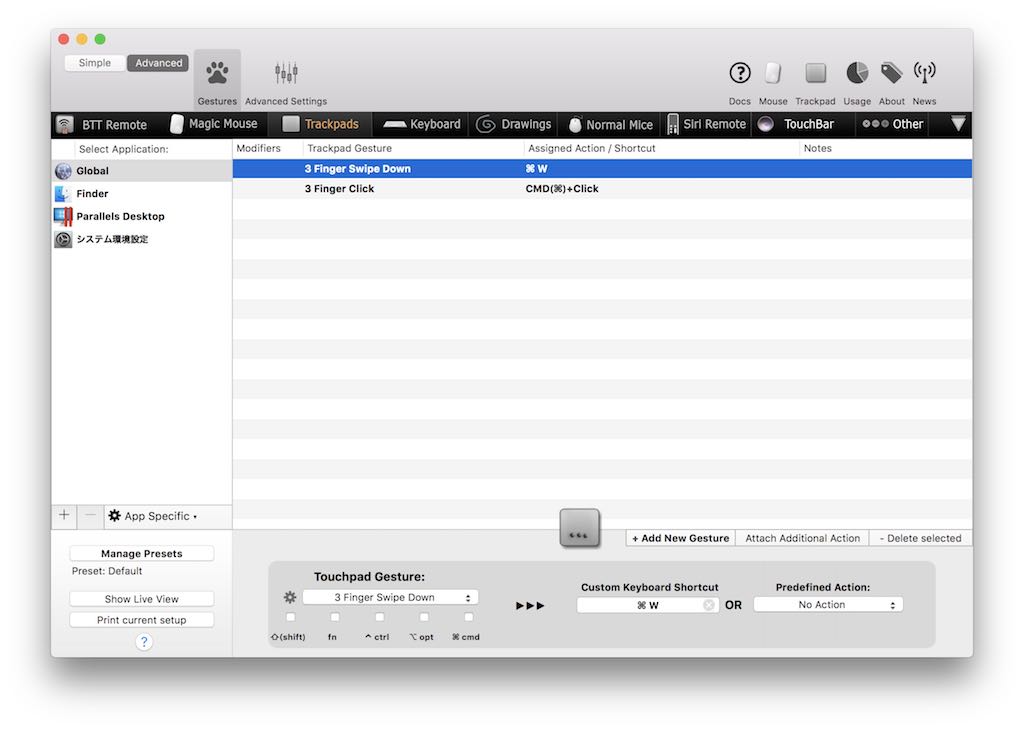Image resolution: width=1024 pixels, height=730 pixels.
Task: Select Finder in the application list
Action: tap(142, 194)
